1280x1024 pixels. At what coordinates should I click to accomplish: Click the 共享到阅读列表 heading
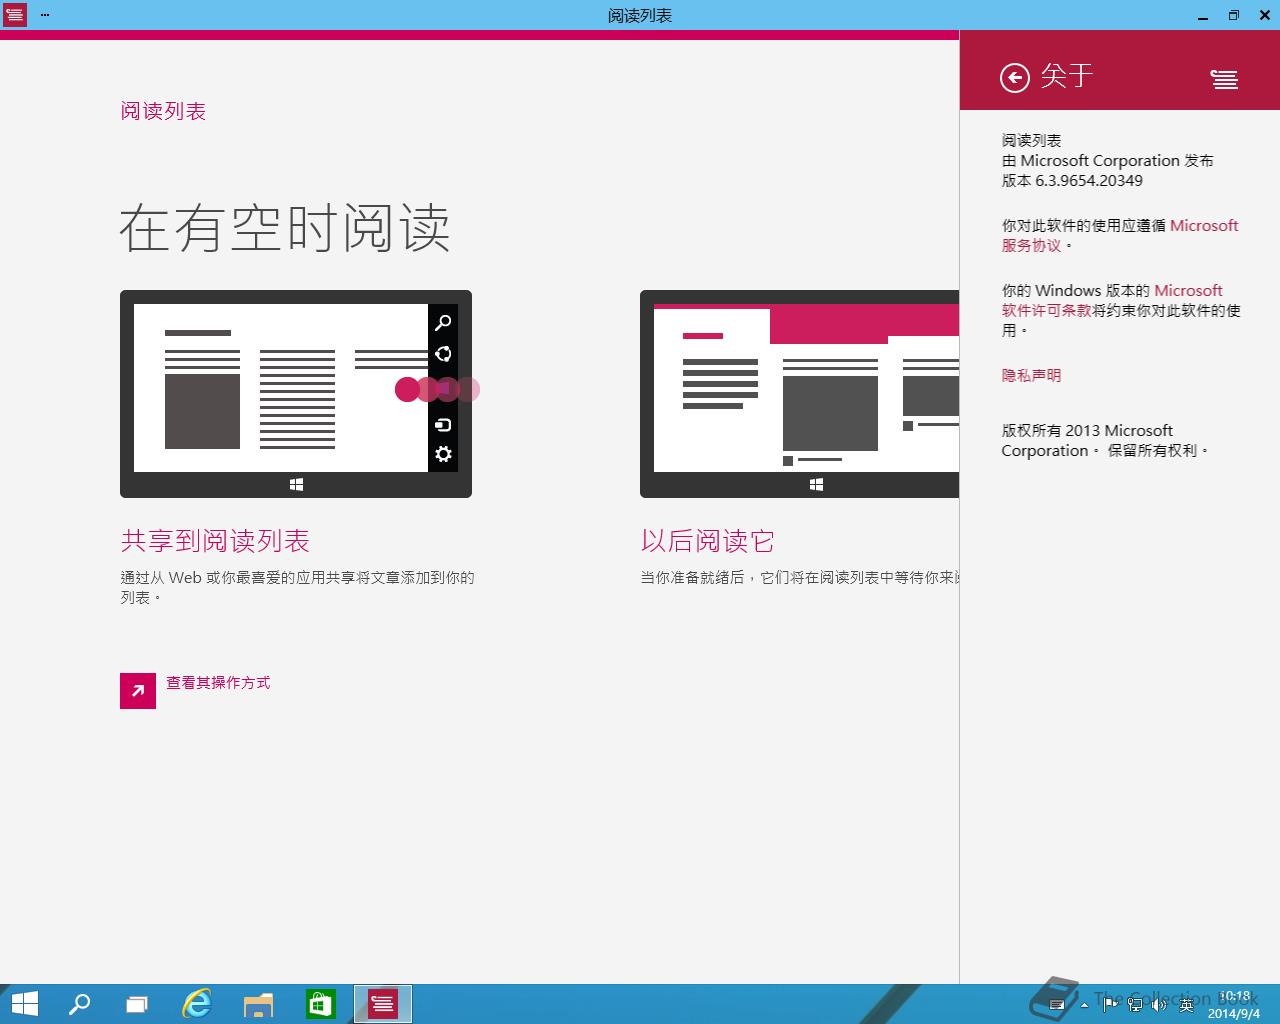pyautogui.click(x=215, y=541)
